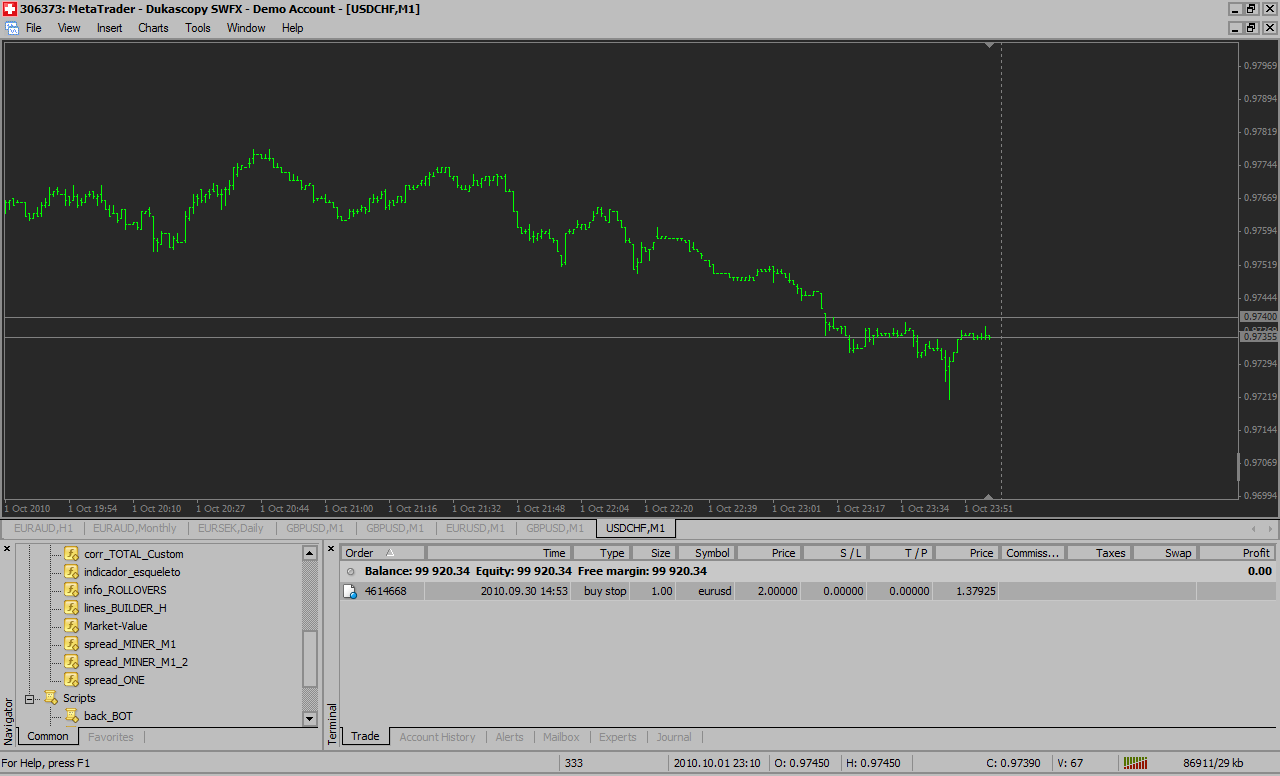1280x776 pixels.
Task: Click the Scripts folder icon
Action: point(51,698)
